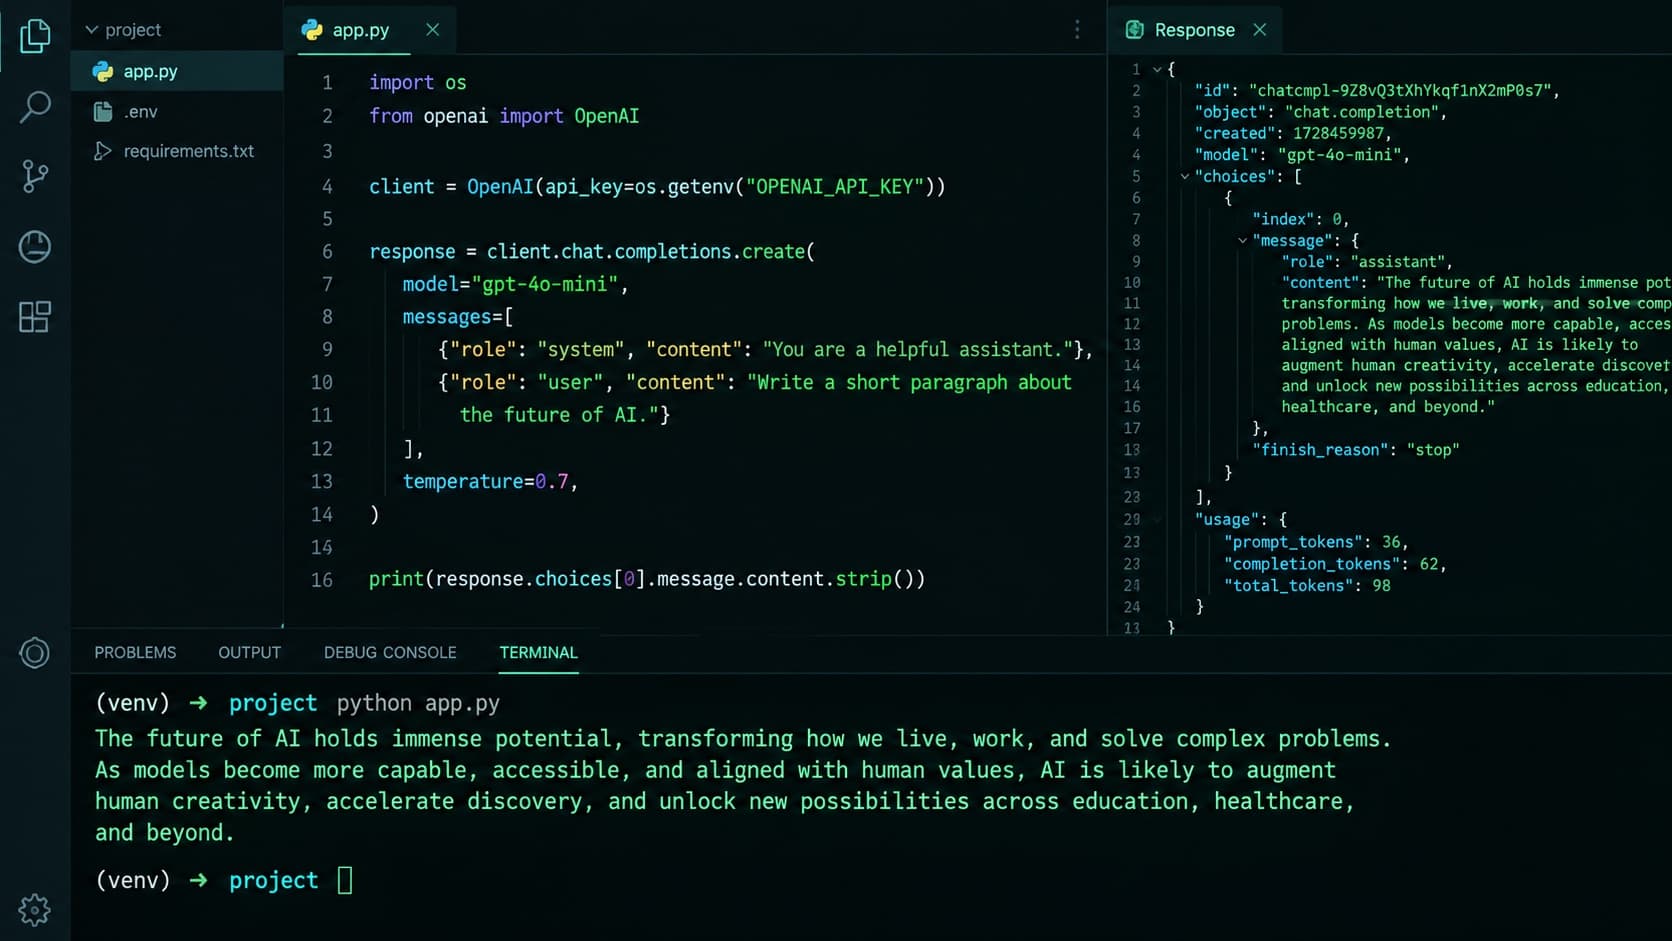Click the print statement on line 16
The width and height of the screenshot is (1672, 941).
coord(647,579)
